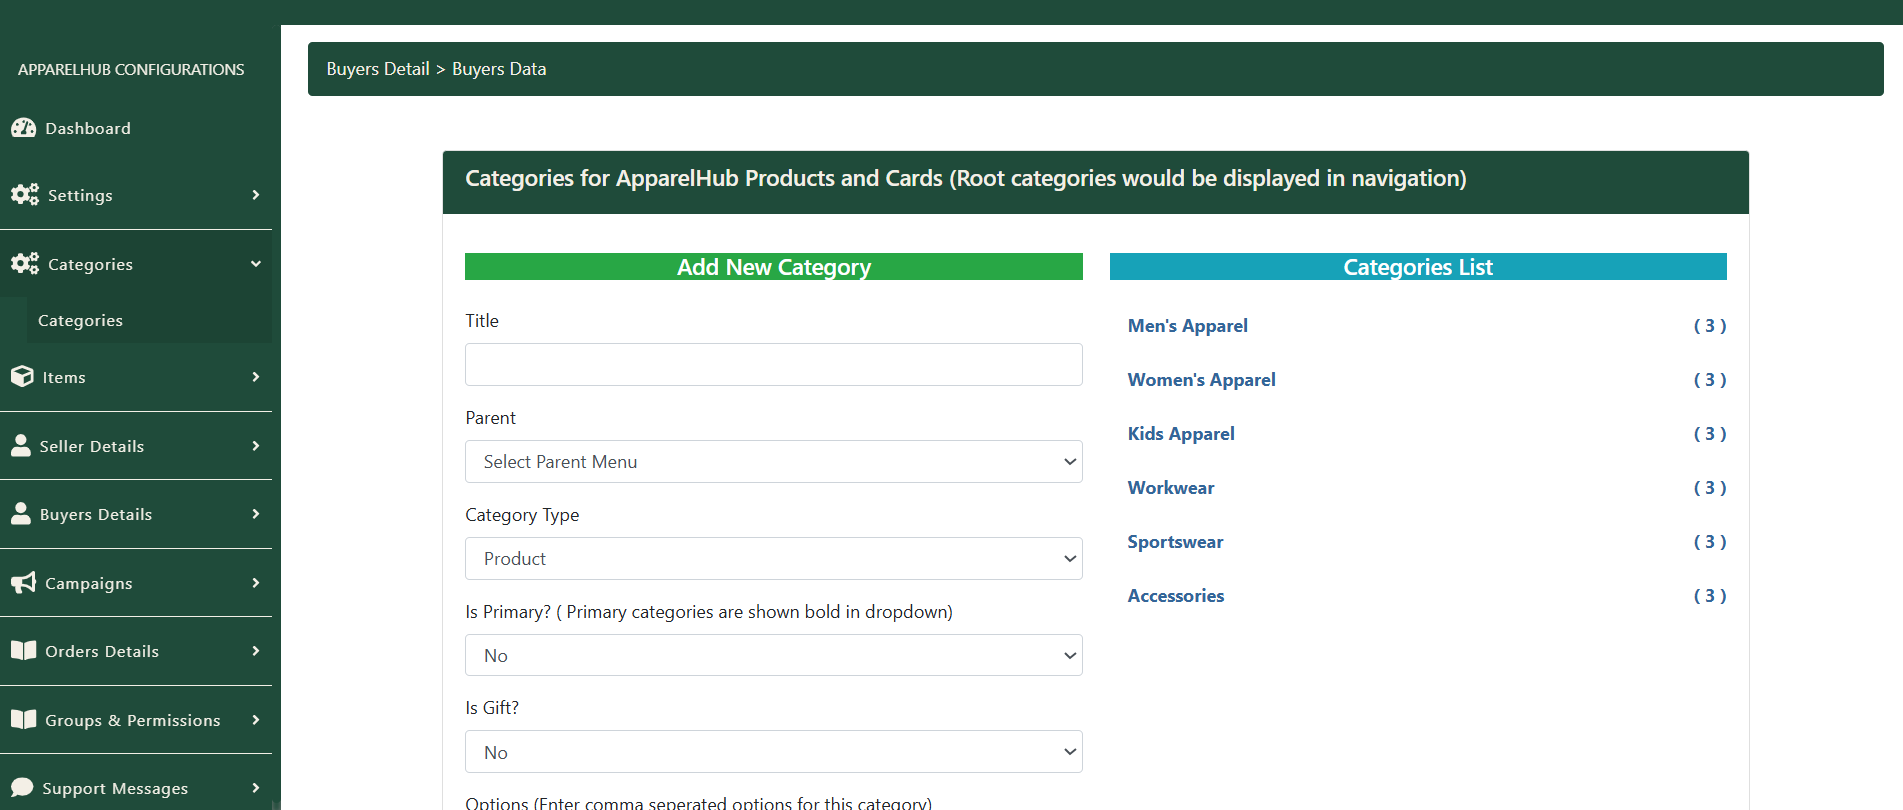Viewport: 1903px width, 810px height.
Task: Click the Groups & Permissions book icon
Action: point(23,719)
